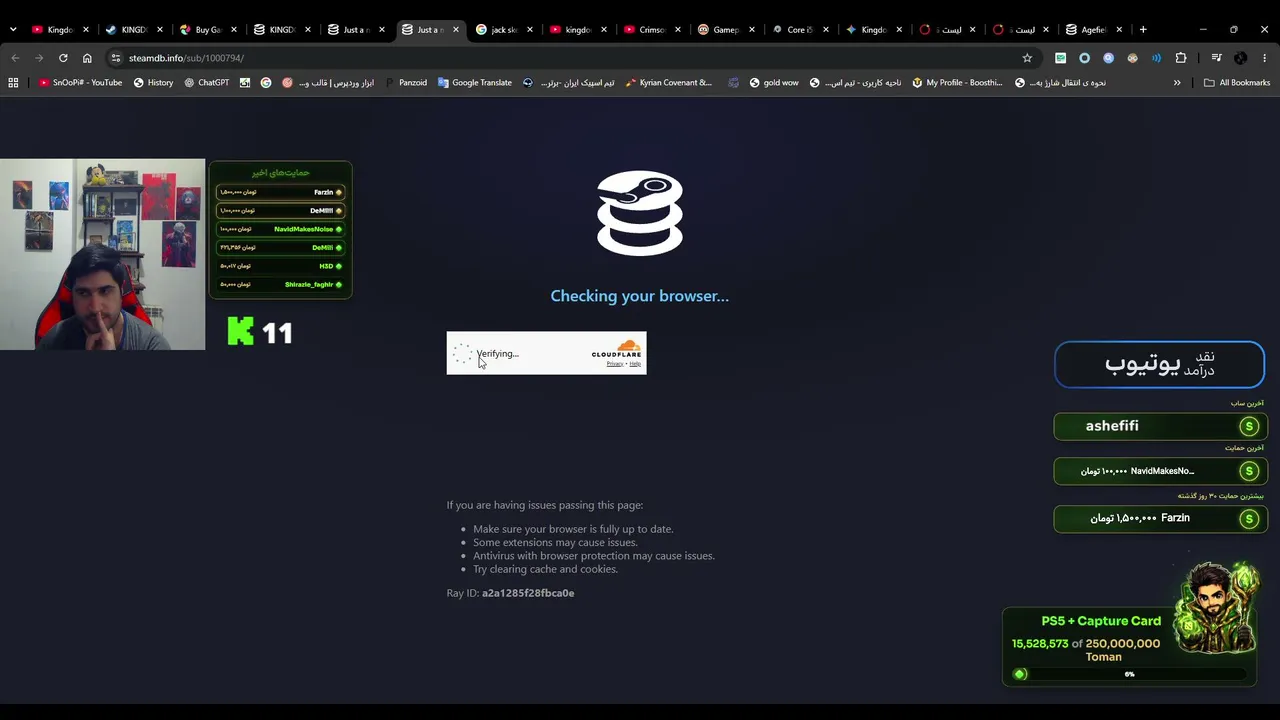Close the Gamep tab
The width and height of the screenshot is (1280, 720).
pyautogui.click(x=752, y=30)
